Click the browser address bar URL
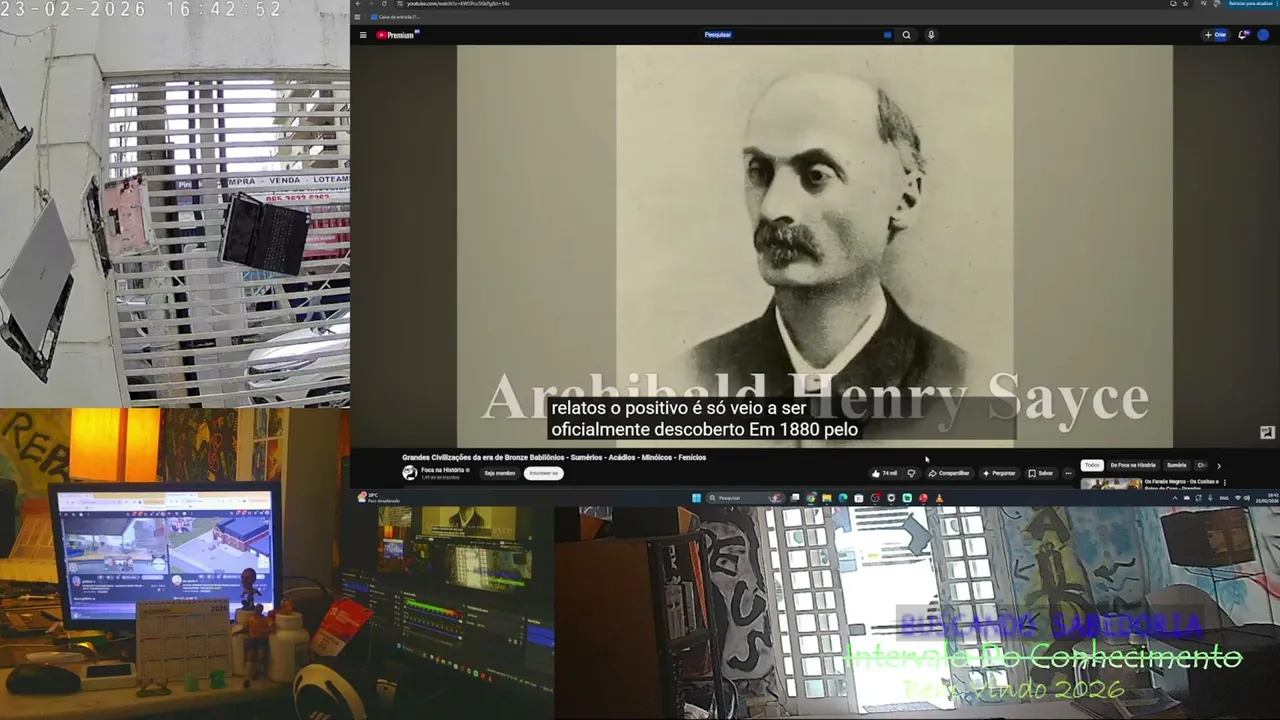Screen dimensions: 1280x720 pyautogui.click(x=458, y=4)
